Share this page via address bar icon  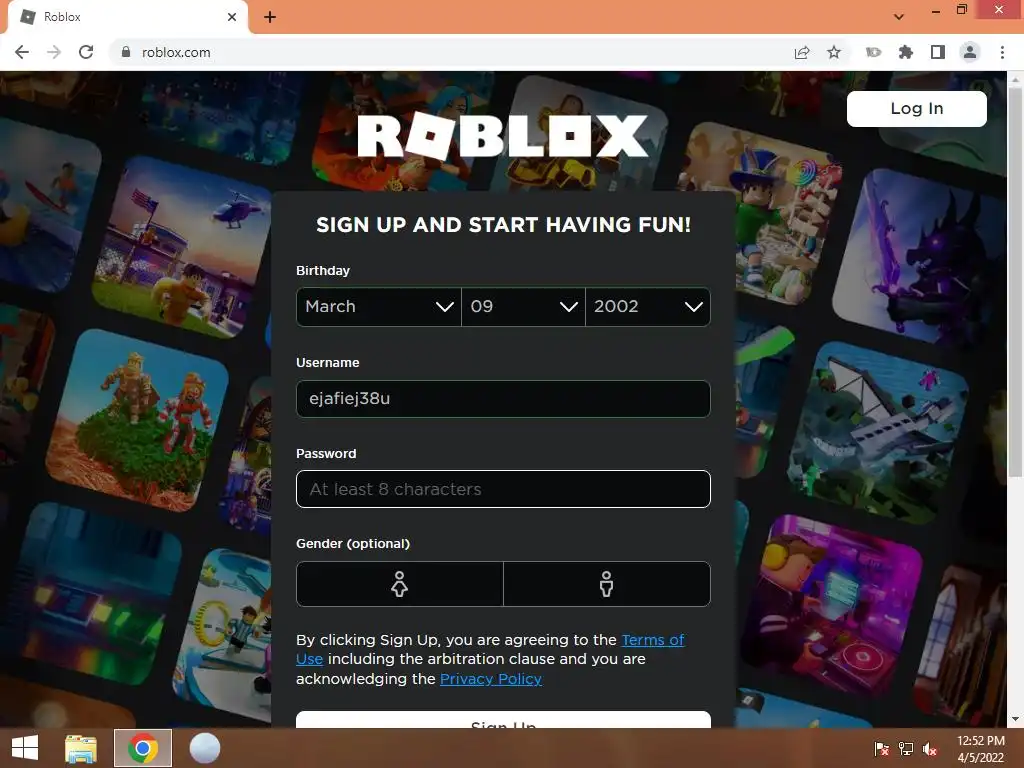(802, 52)
